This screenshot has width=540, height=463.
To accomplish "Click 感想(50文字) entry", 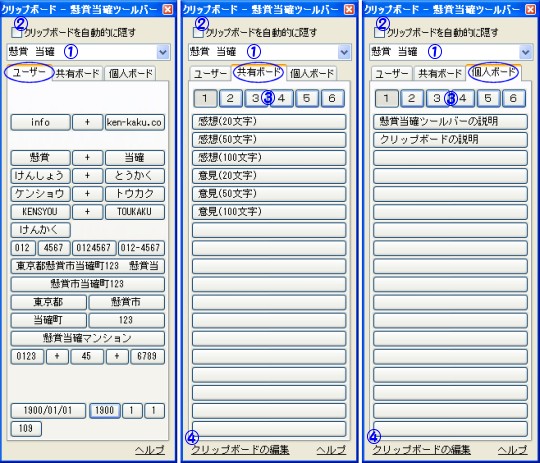I will (269, 140).
